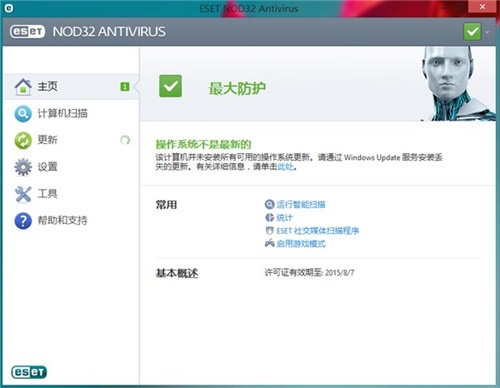Click the robot figure in the banner
The width and height of the screenshot is (500, 388).
click(x=458, y=83)
